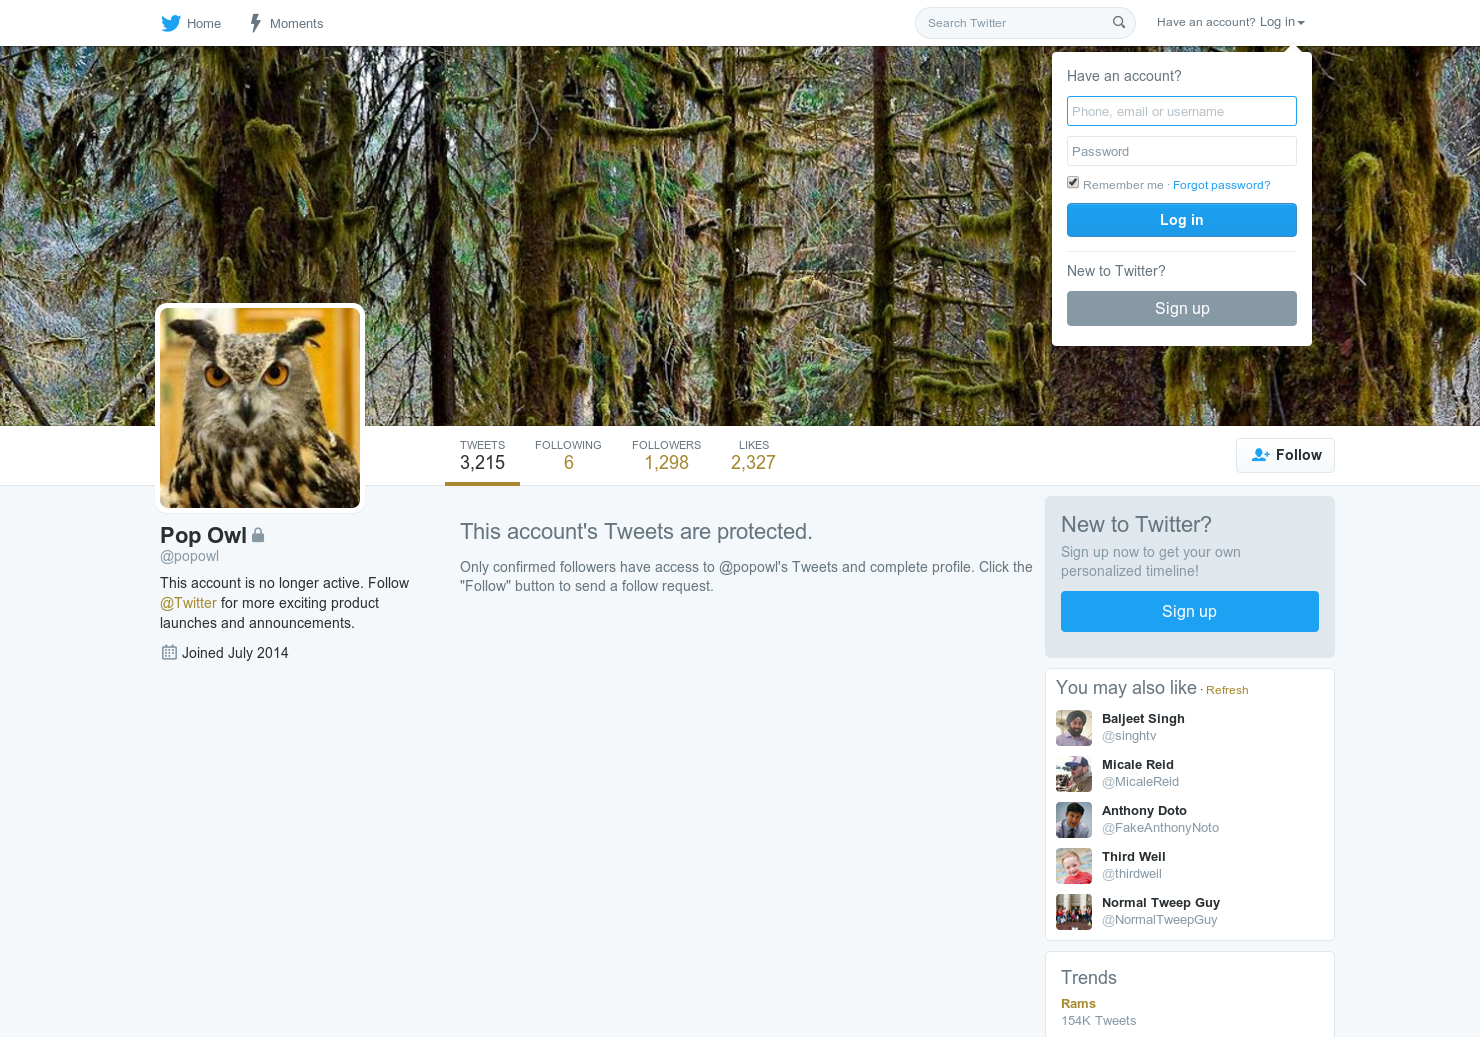Click the @thirdweil handle

[x=1132, y=873]
